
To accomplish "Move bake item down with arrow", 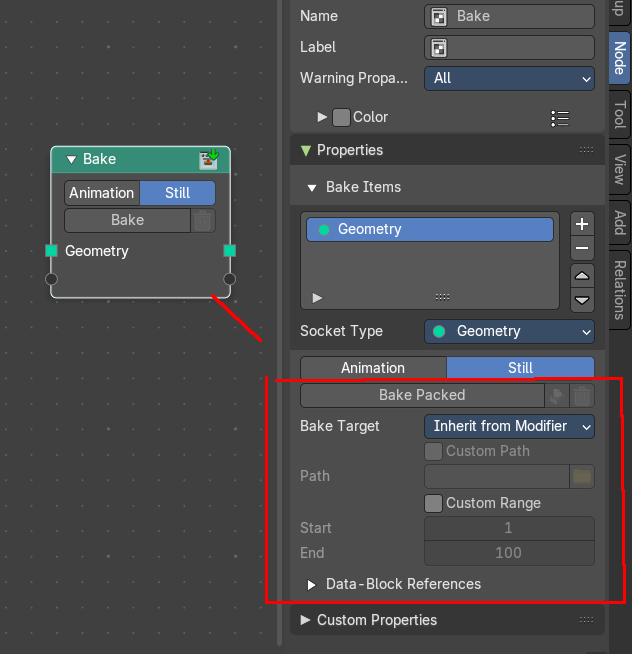I will tap(582, 300).
